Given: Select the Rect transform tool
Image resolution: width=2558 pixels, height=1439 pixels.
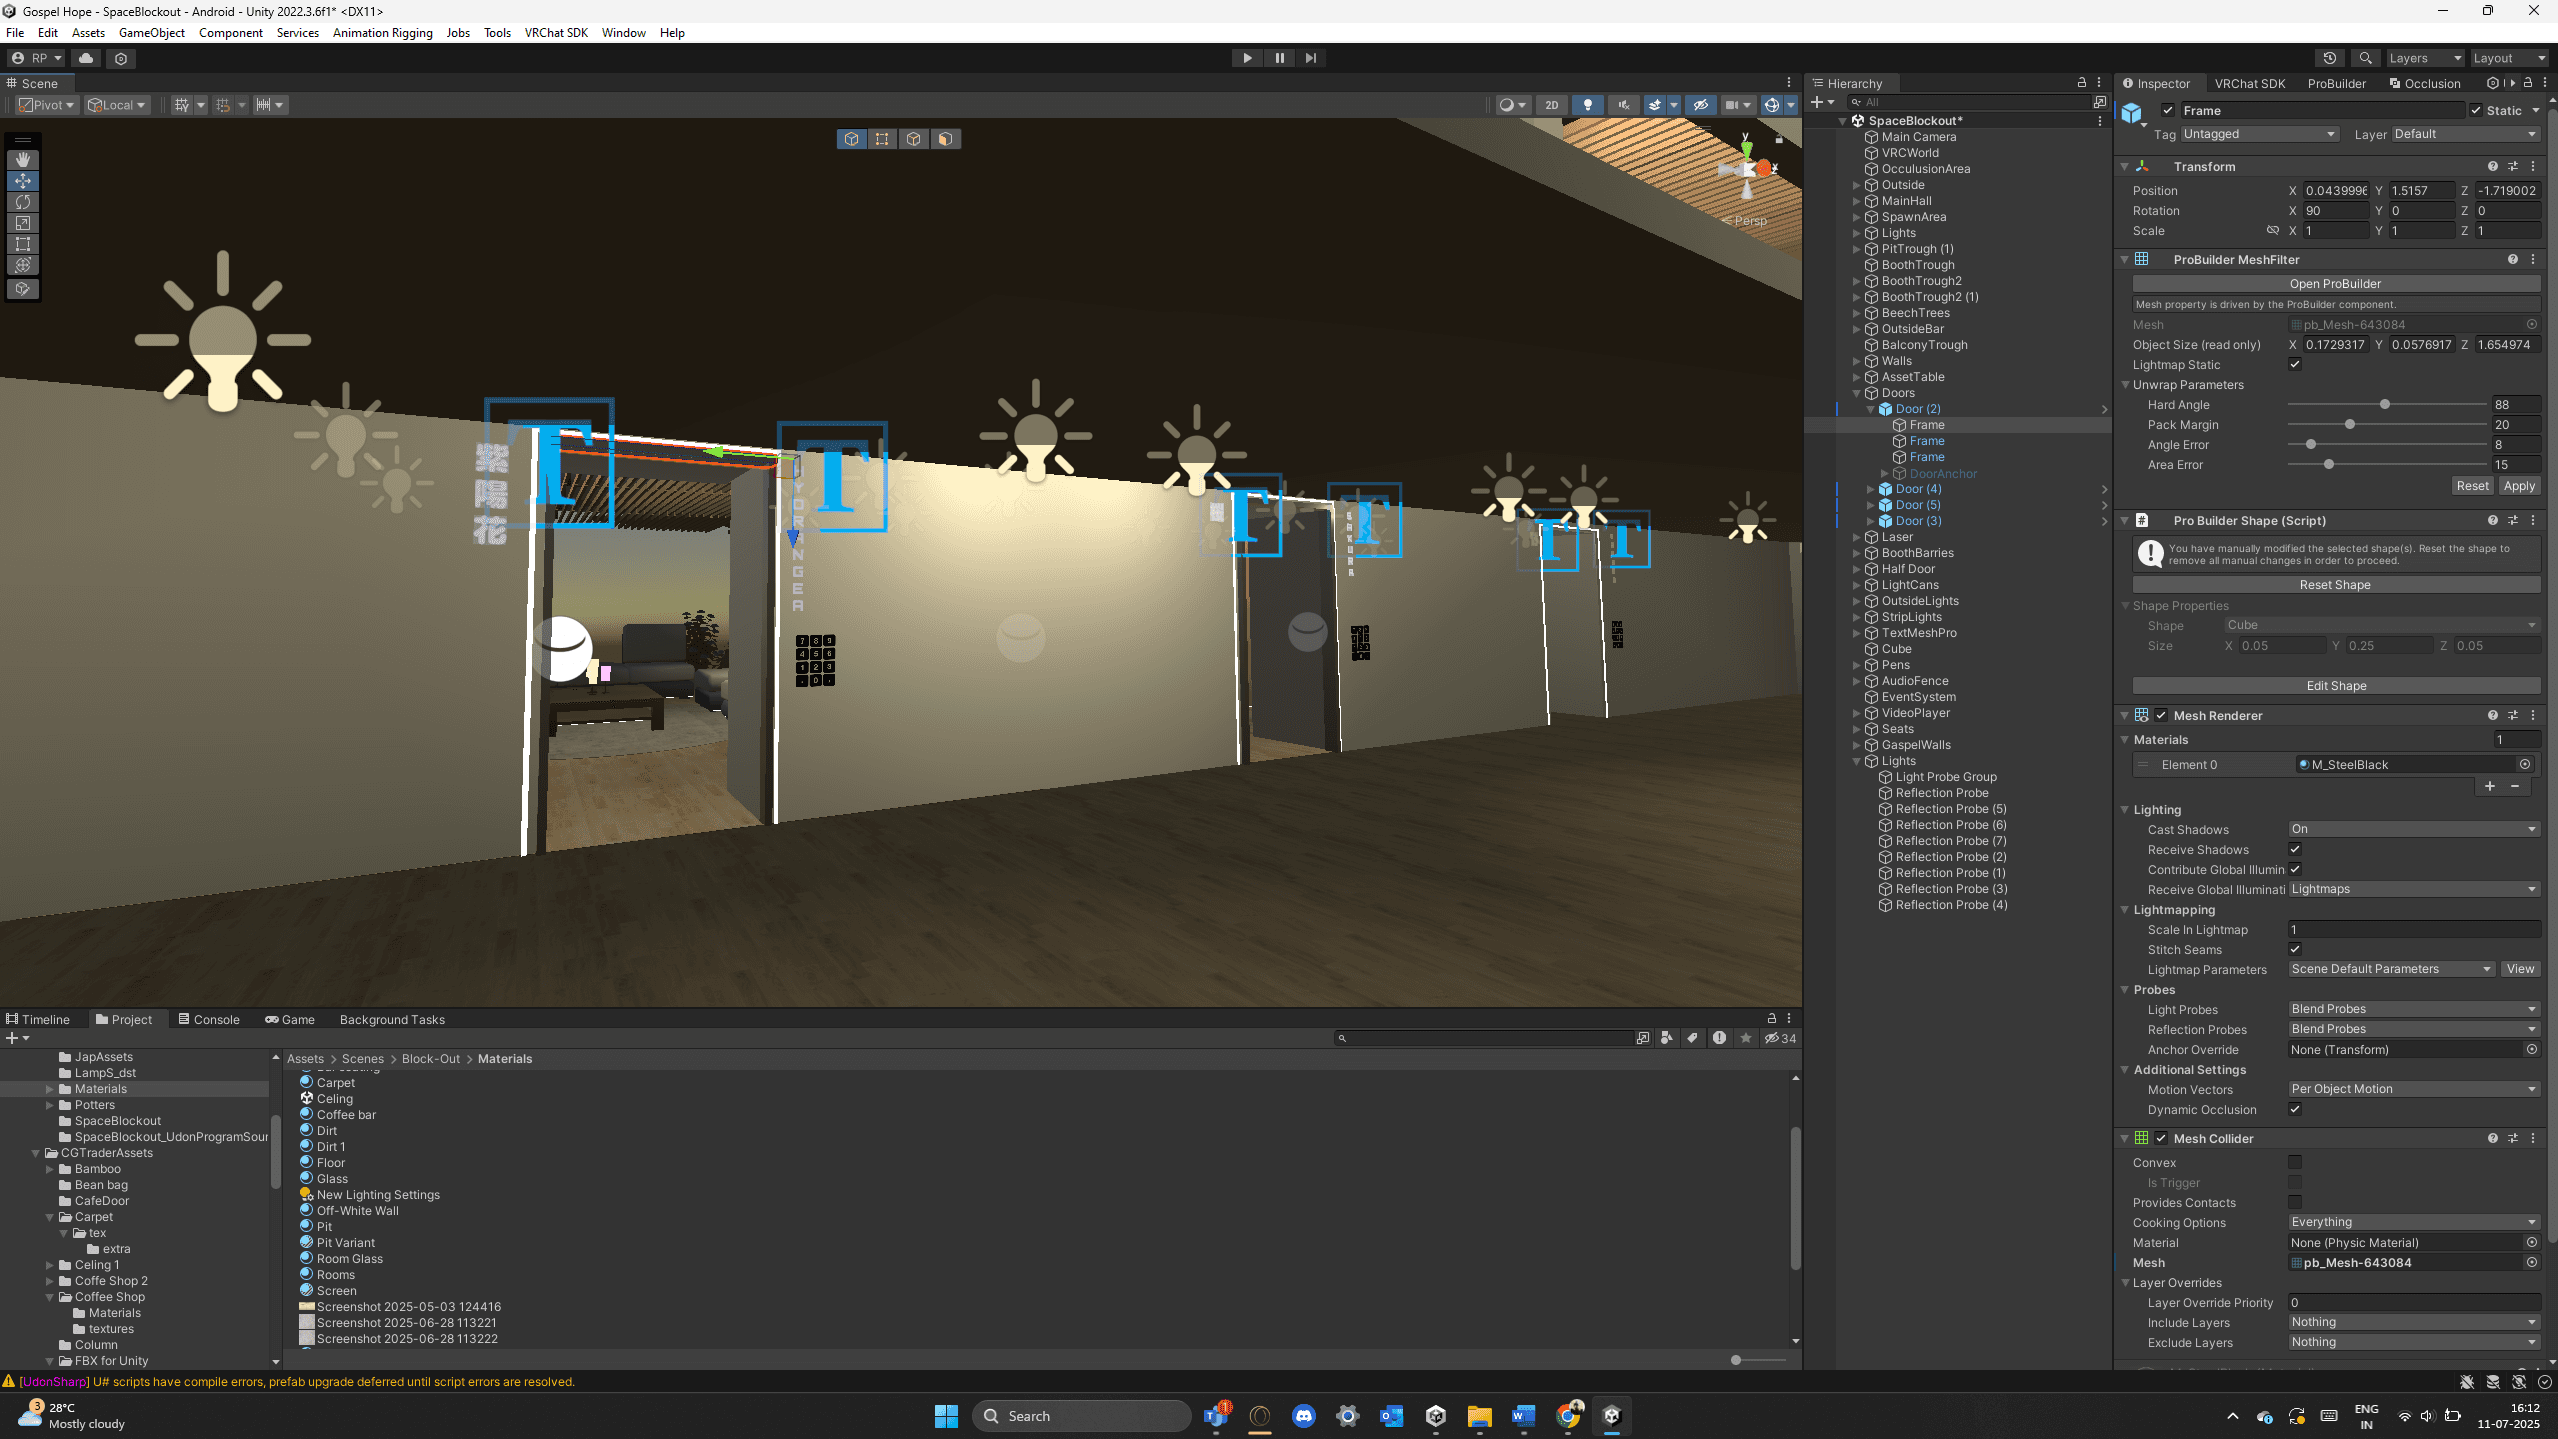Looking at the screenshot, I should tap(23, 244).
